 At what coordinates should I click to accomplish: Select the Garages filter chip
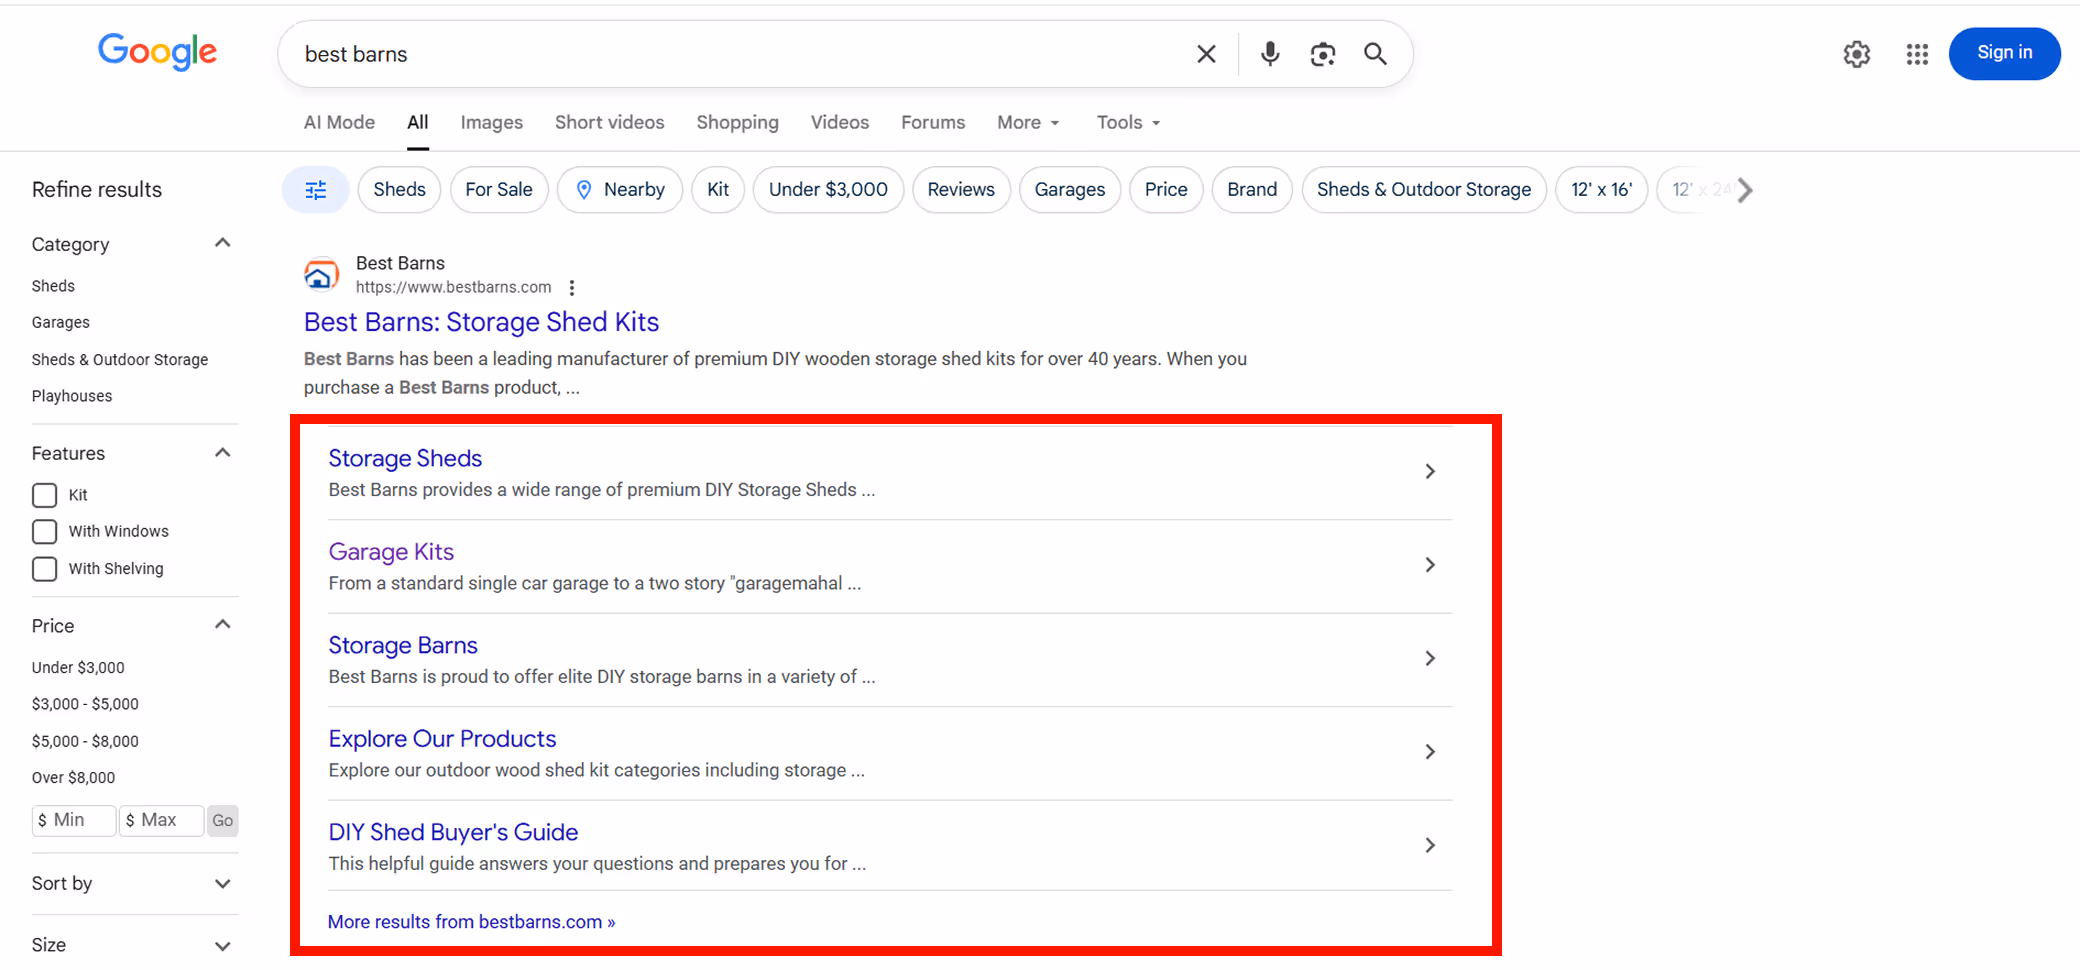click(1070, 190)
